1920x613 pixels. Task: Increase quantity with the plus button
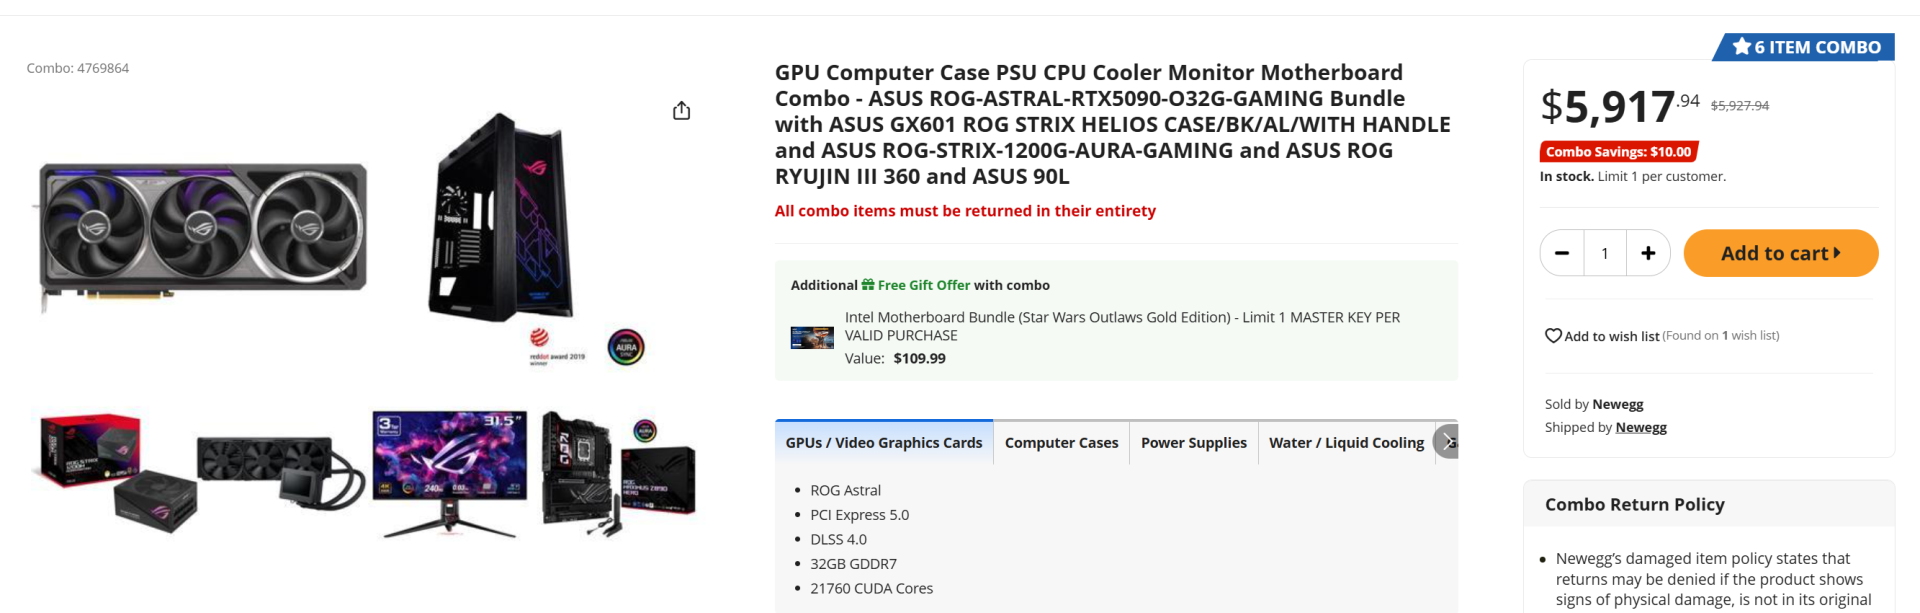coord(1648,254)
